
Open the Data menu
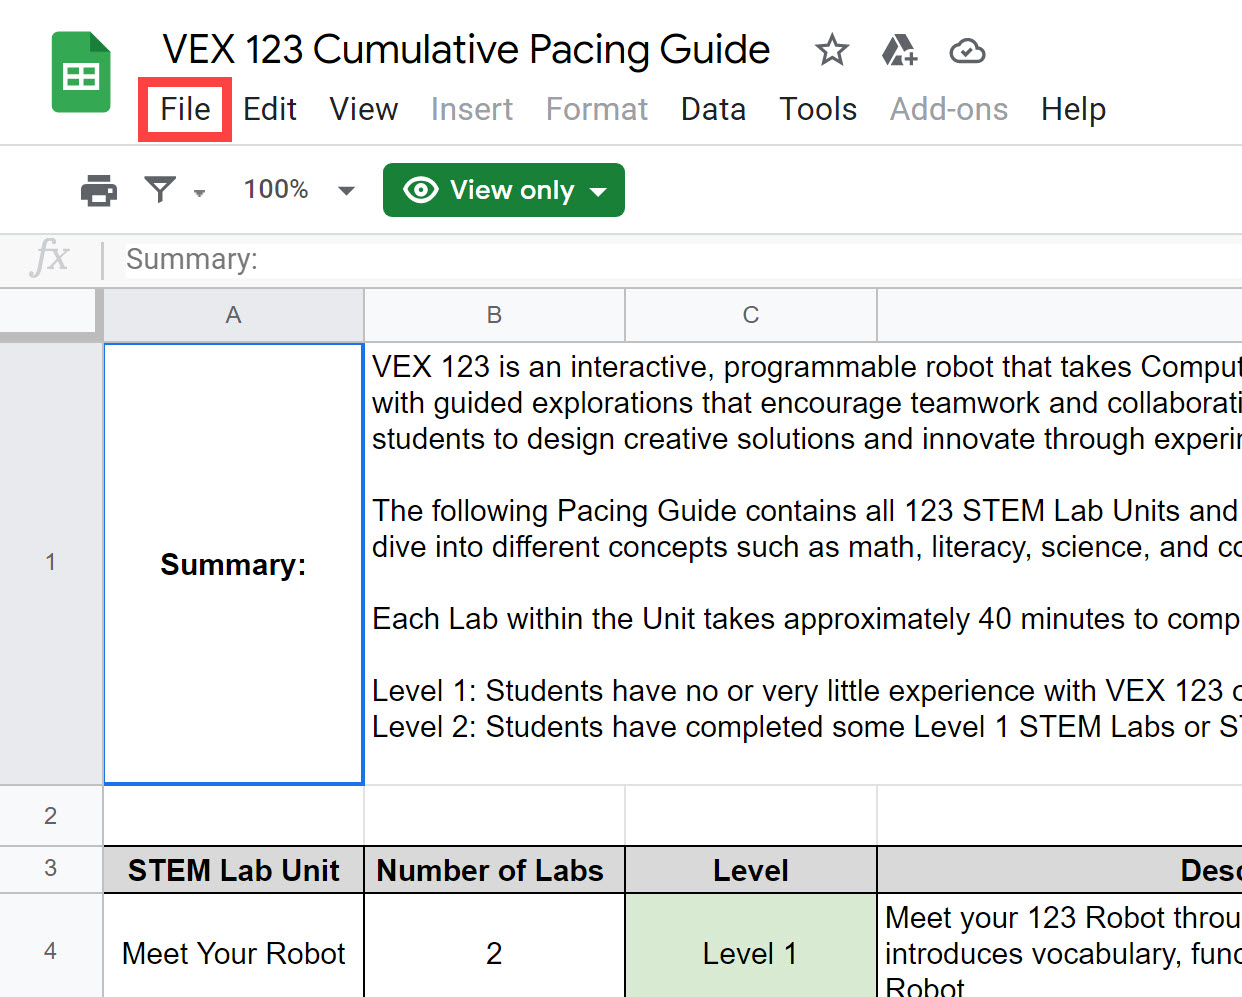point(713,109)
